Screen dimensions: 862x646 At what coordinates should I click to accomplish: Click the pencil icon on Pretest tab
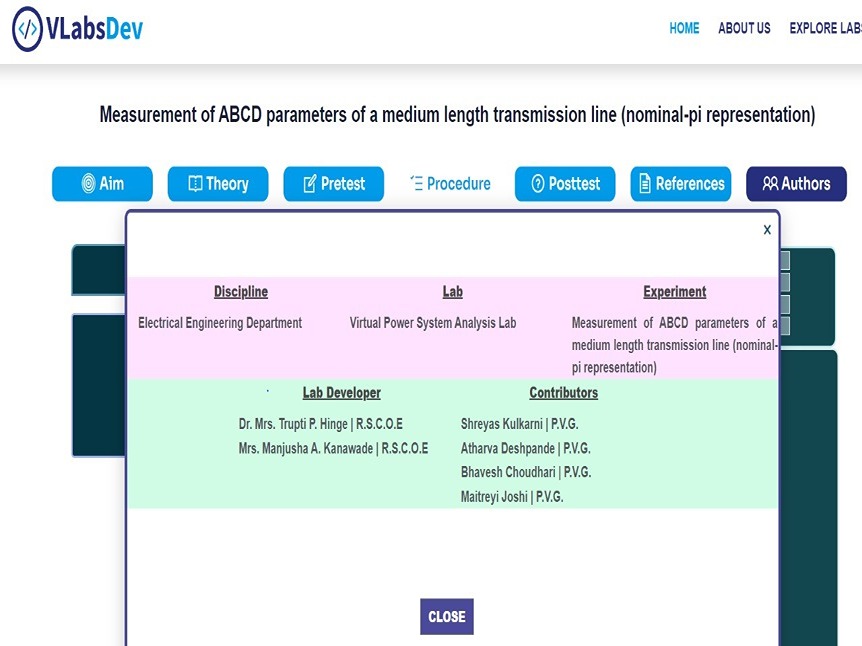pos(310,184)
